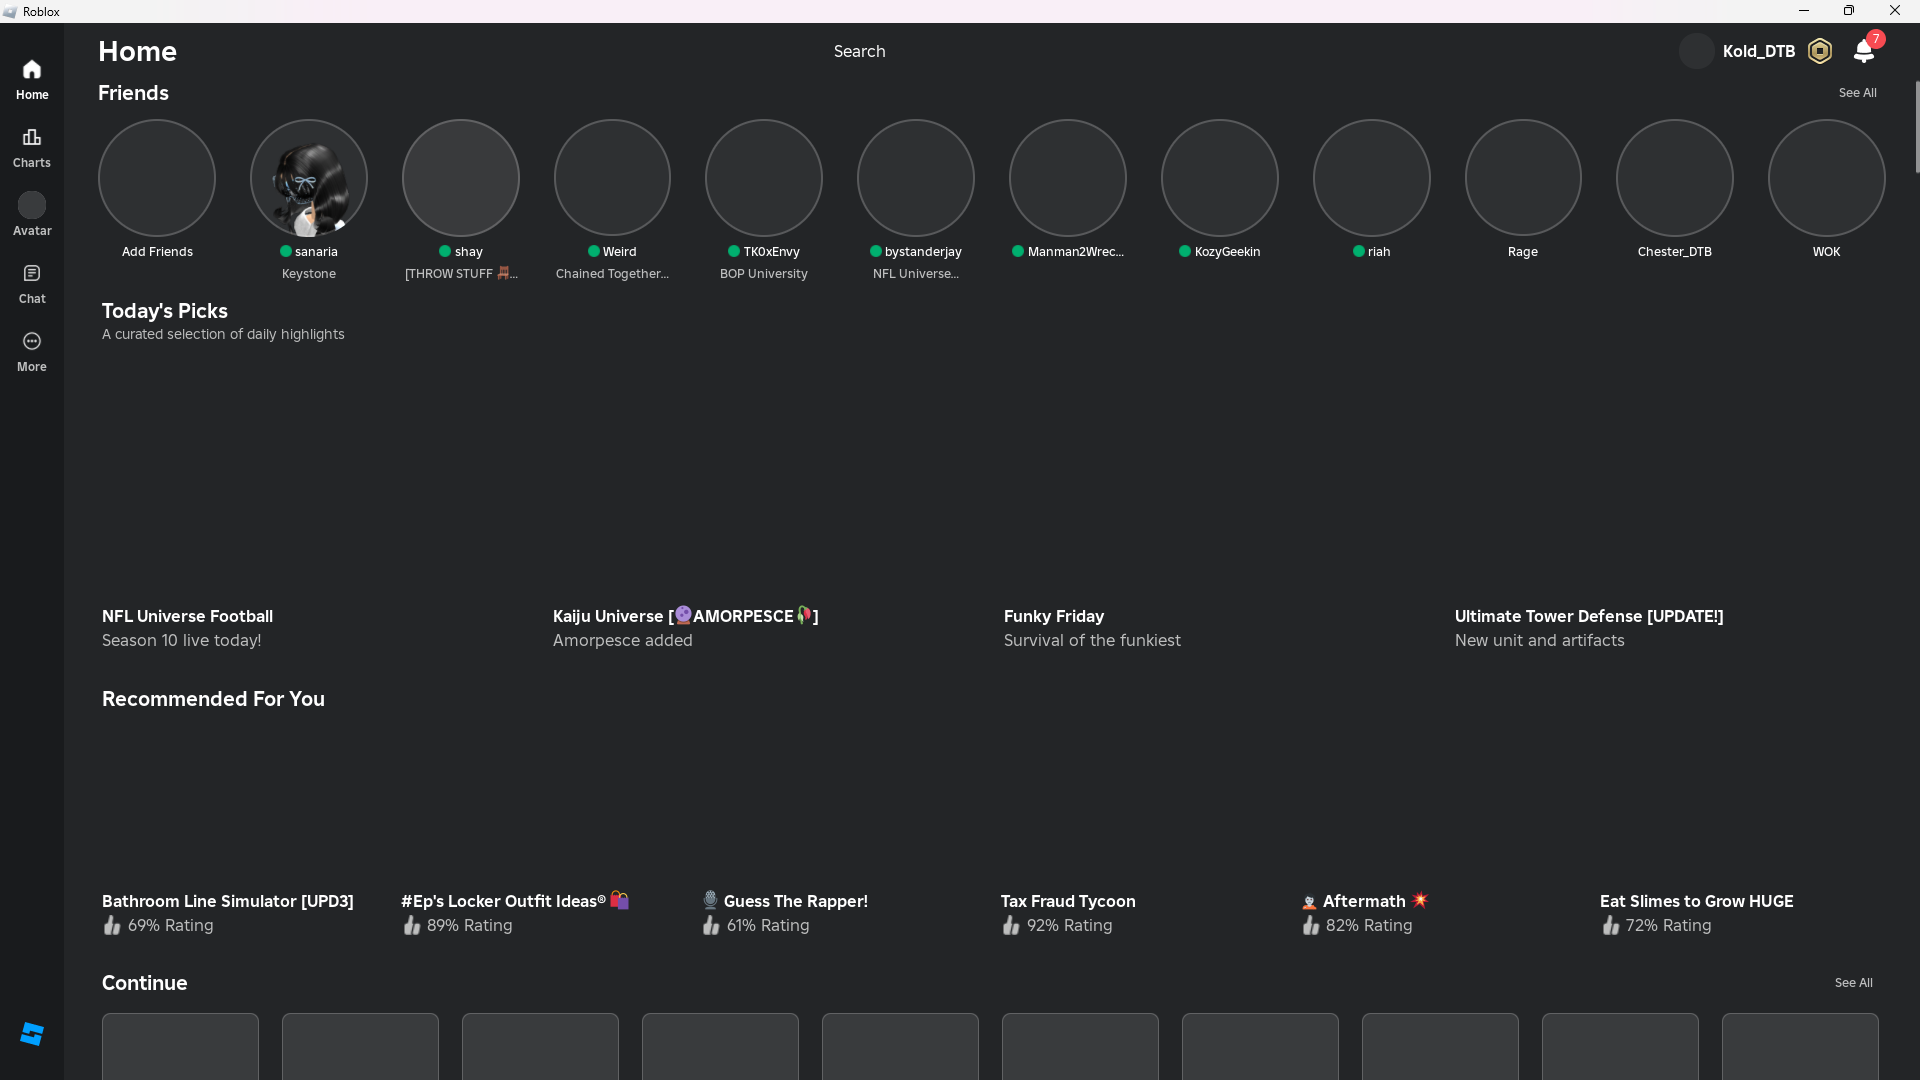Open NFL Universe Football title

[187, 616]
